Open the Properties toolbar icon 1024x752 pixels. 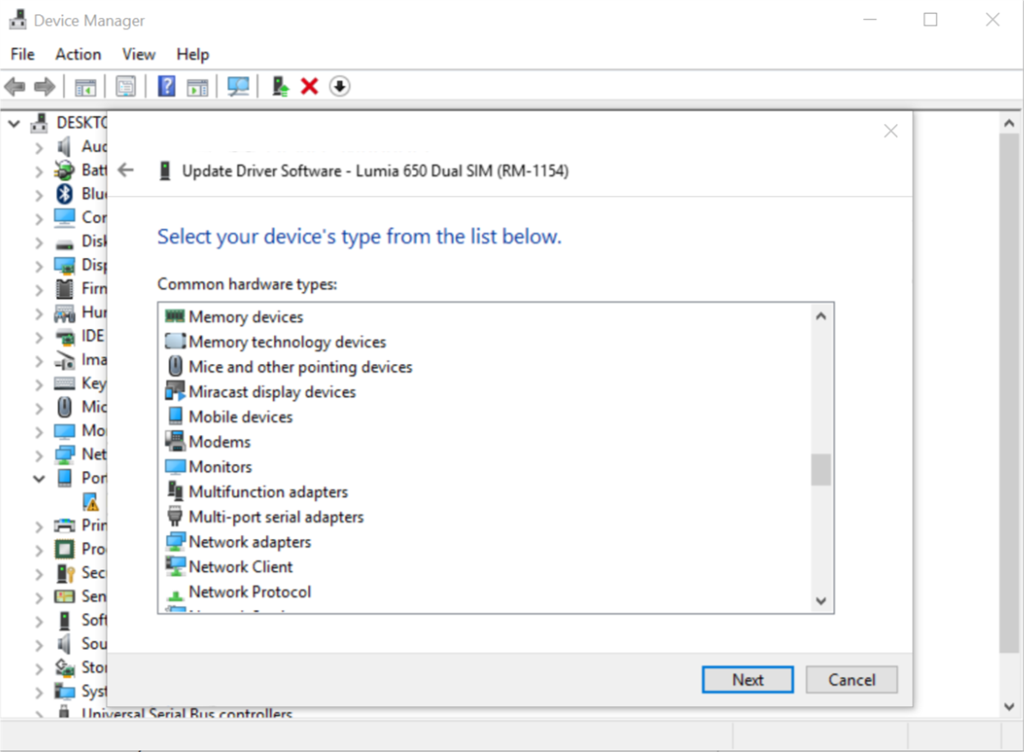(x=125, y=86)
